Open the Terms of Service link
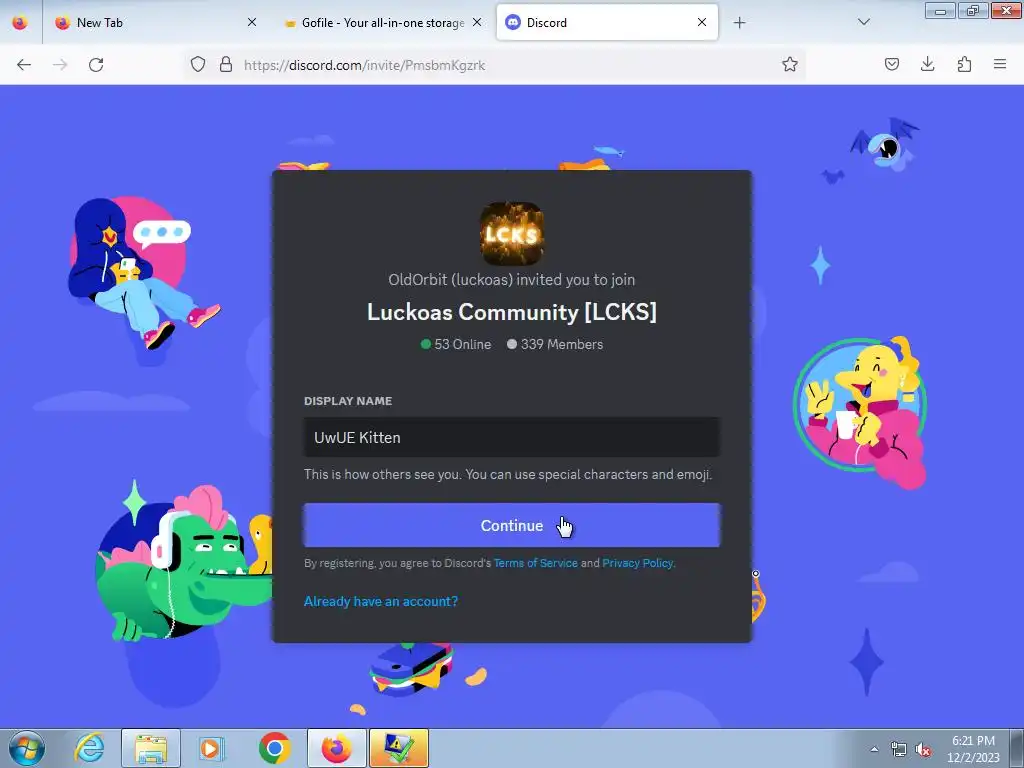1024x768 pixels. click(536, 563)
